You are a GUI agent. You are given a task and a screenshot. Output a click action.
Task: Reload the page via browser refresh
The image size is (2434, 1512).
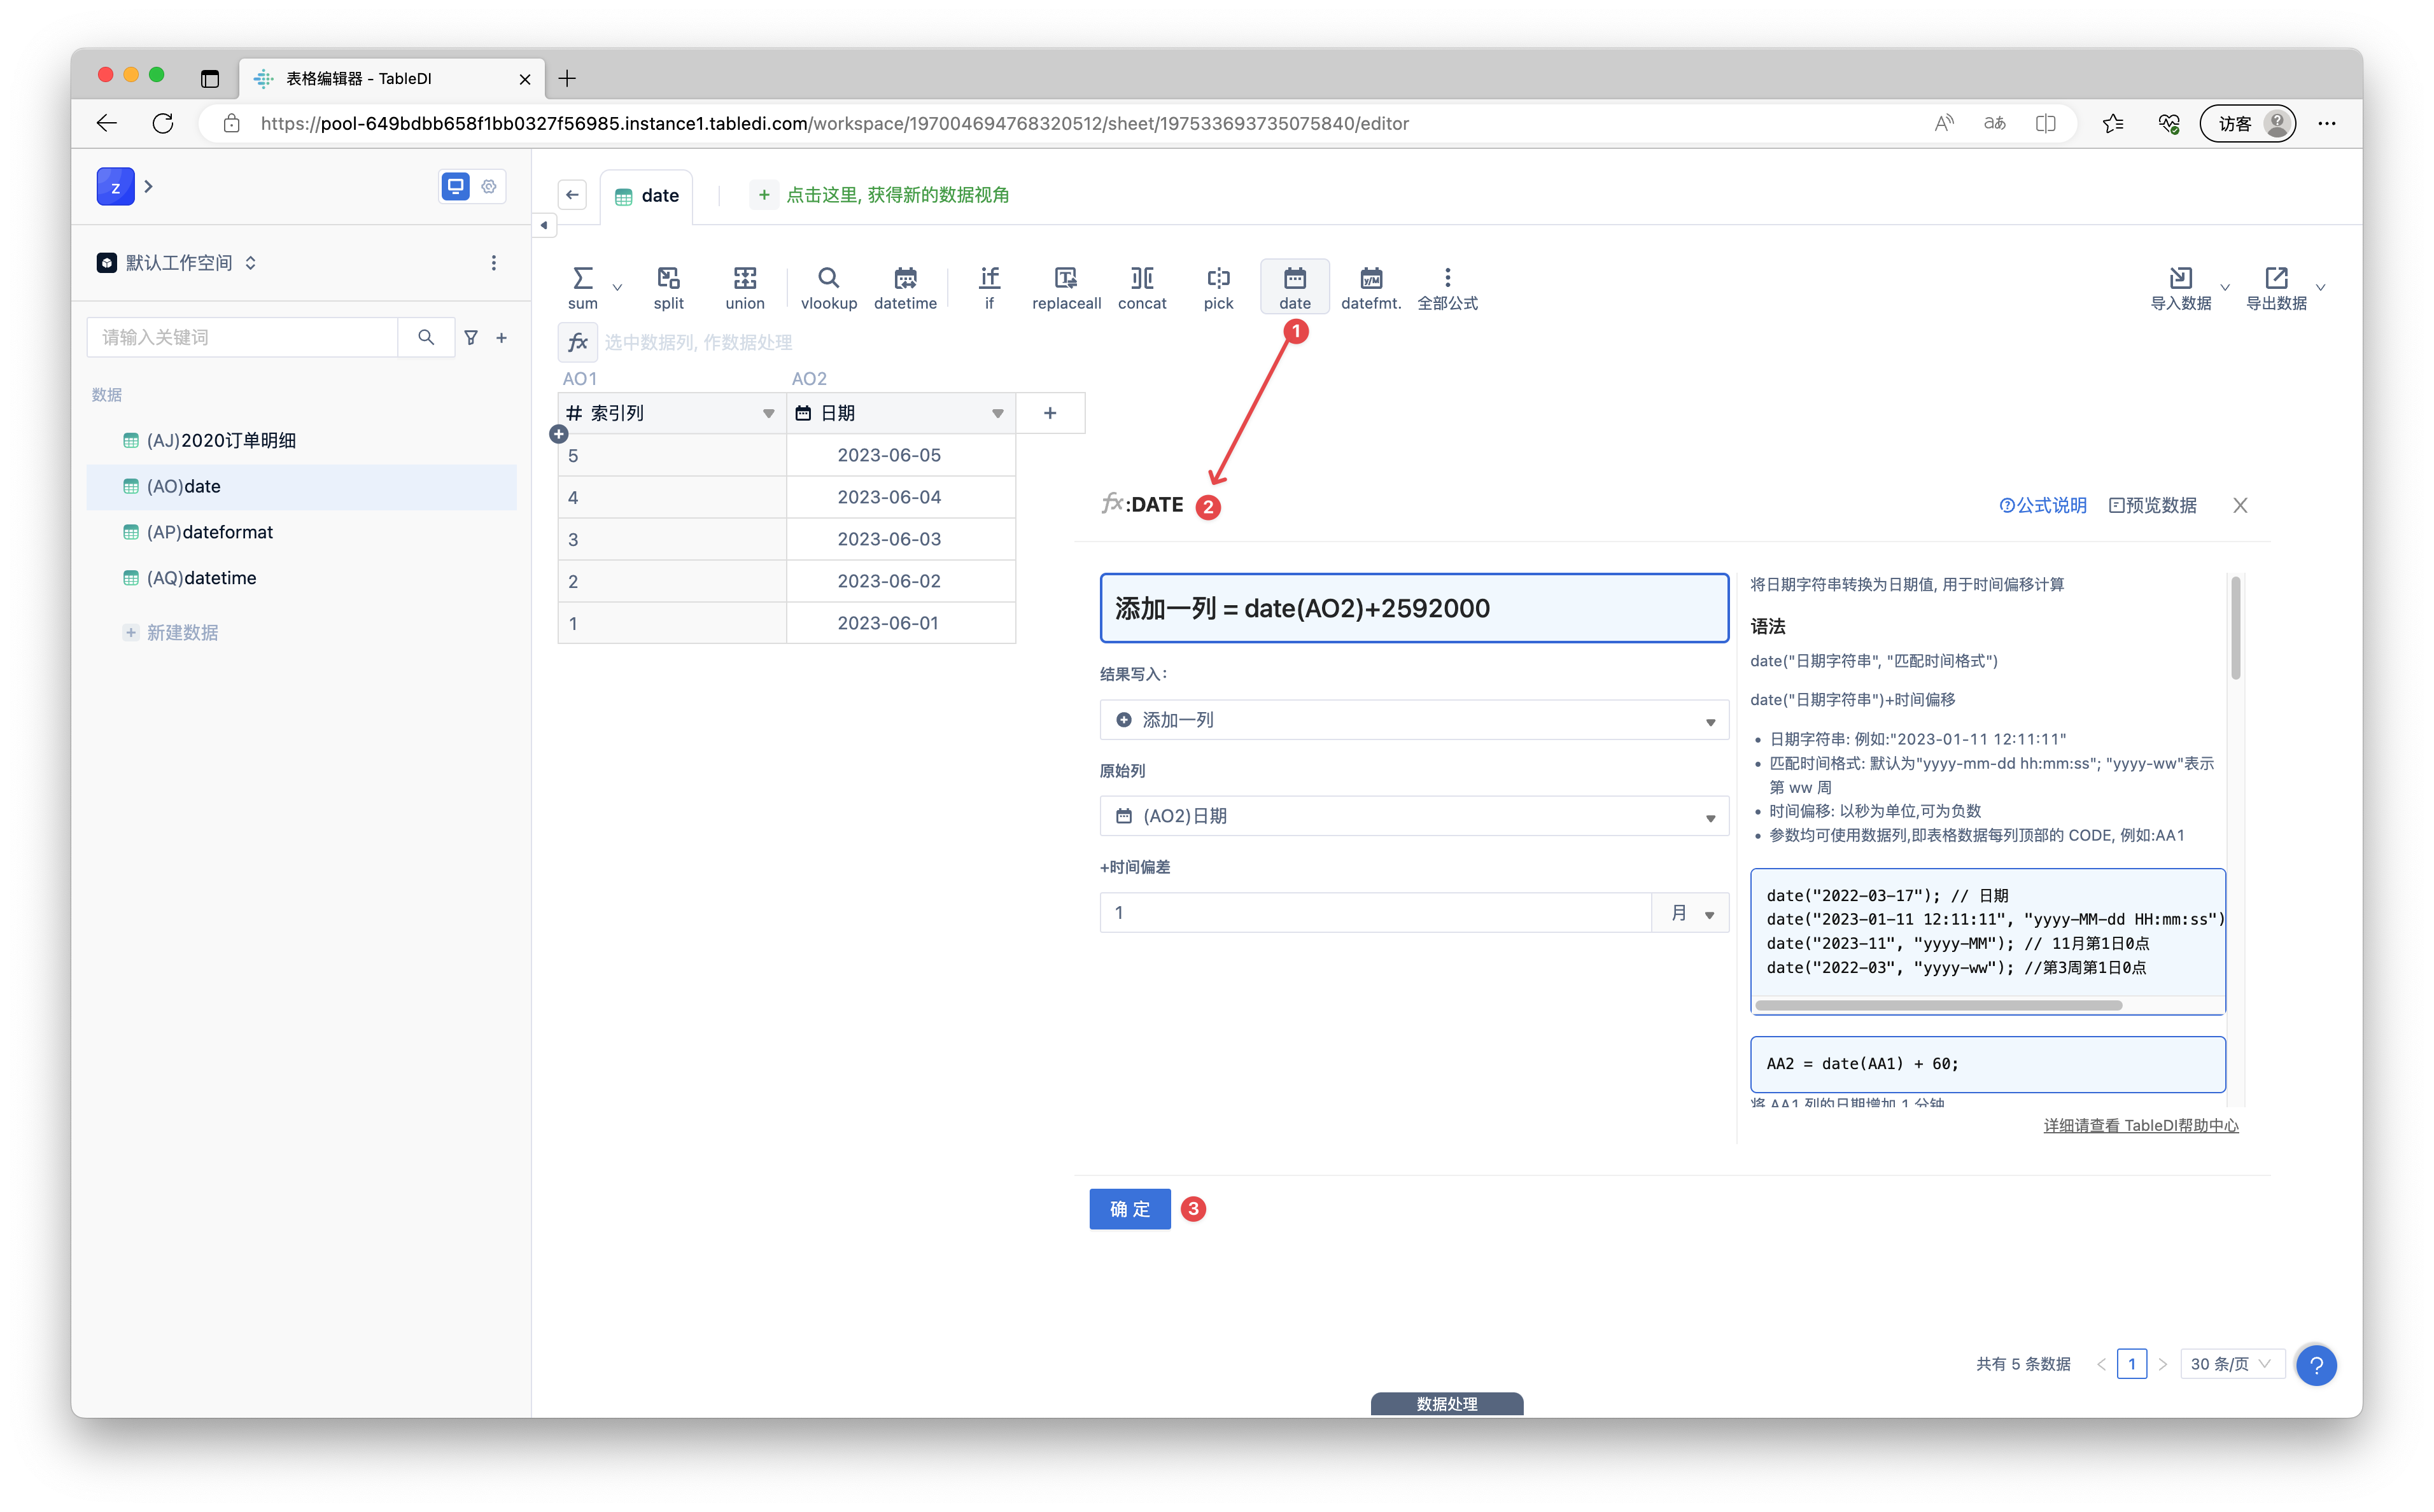tap(163, 123)
